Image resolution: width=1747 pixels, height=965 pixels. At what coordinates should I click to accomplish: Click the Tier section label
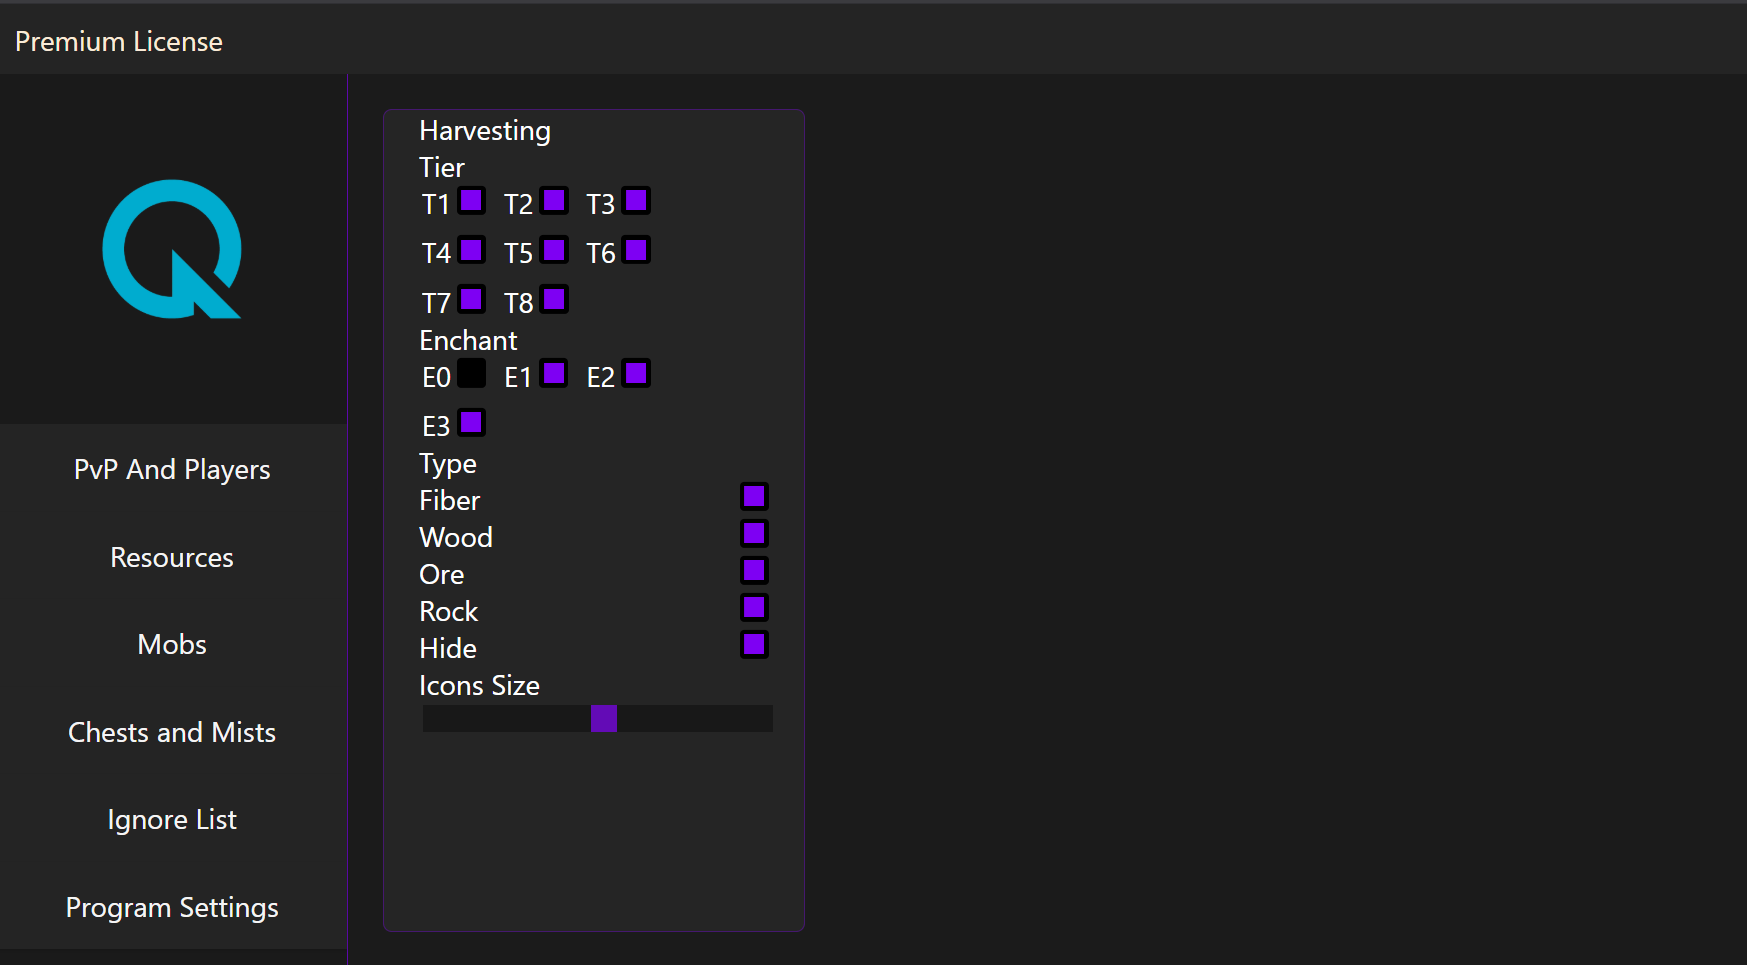[x=442, y=167]
